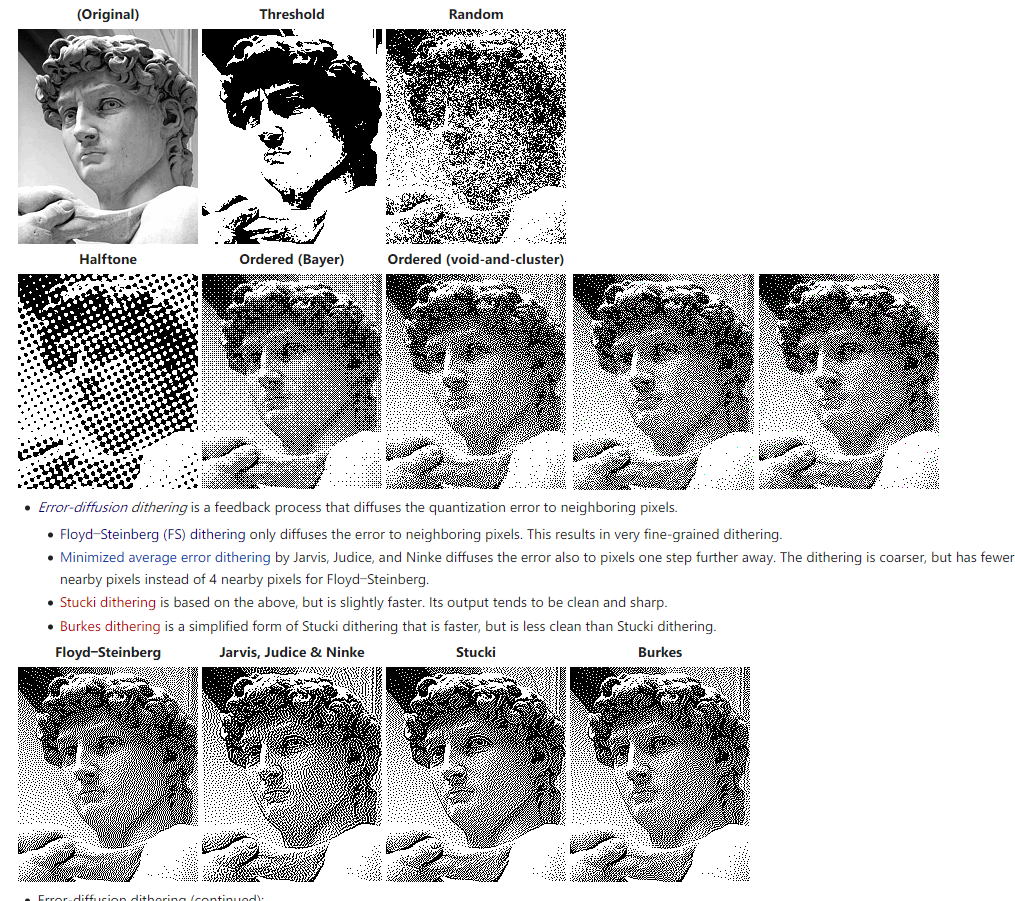
Task: Follow the Minimized average error dithering link
Action: 165,557
